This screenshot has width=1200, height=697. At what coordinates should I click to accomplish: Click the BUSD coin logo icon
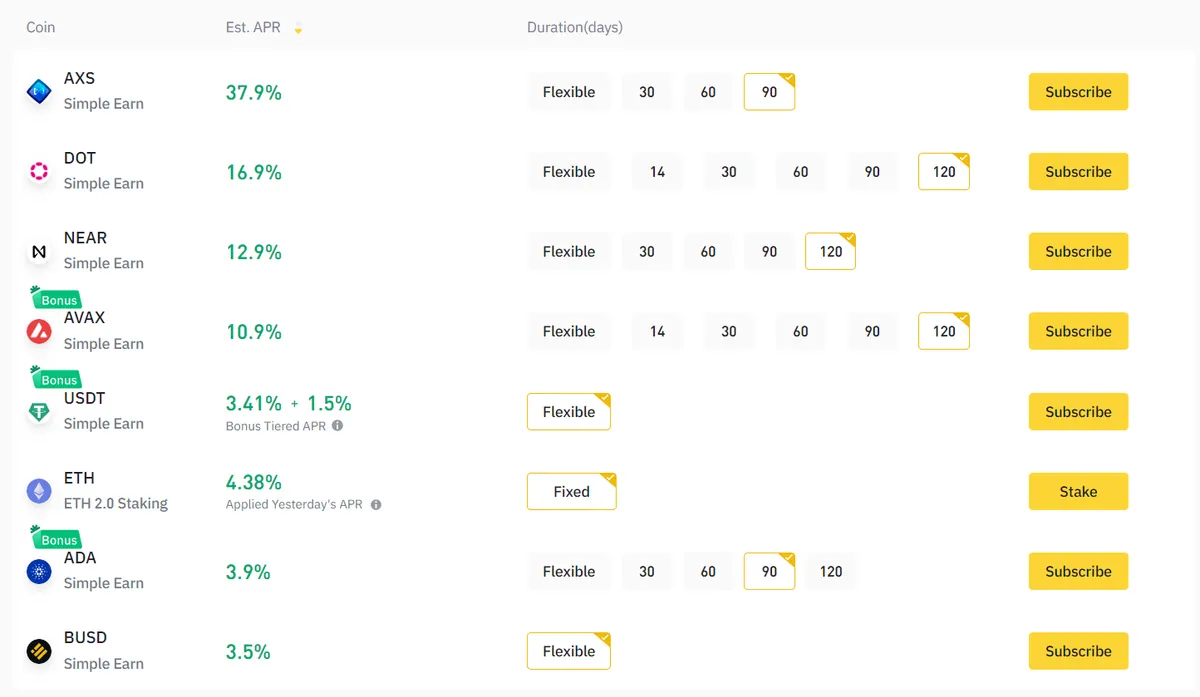[39, 651]
